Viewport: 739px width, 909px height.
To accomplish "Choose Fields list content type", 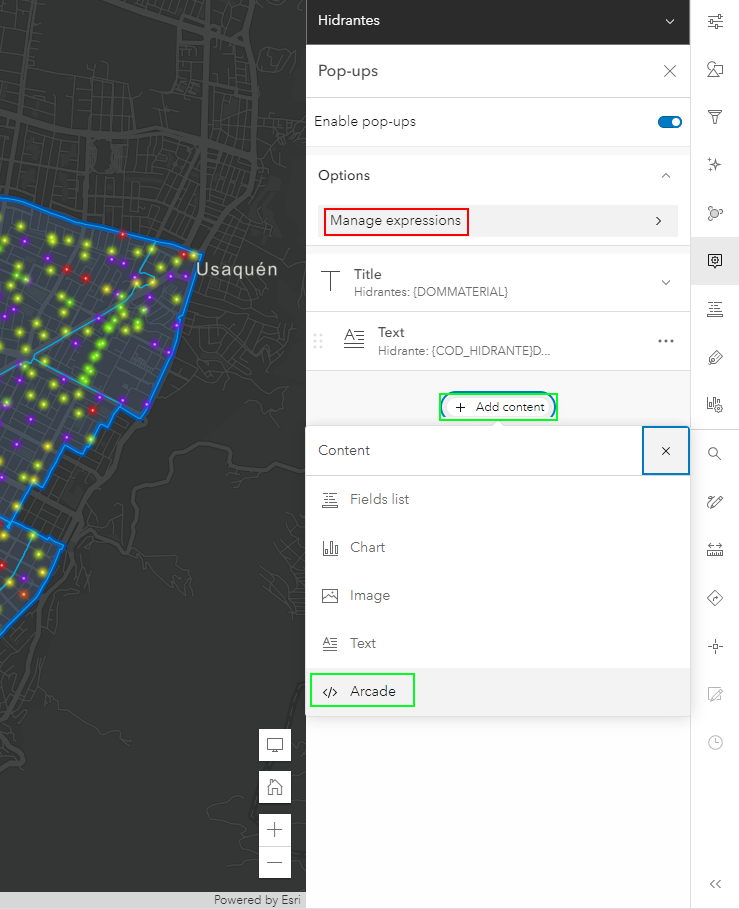I will pos(379,500).
